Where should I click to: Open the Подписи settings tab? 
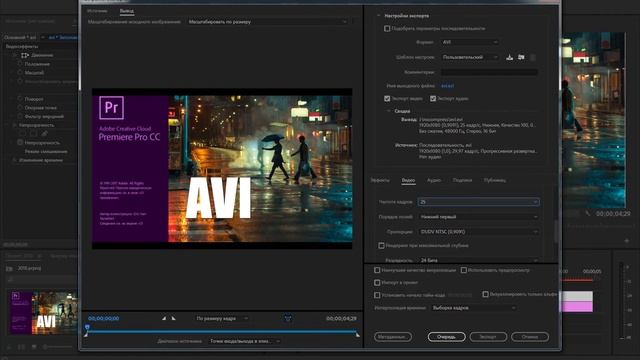[462, 180]
